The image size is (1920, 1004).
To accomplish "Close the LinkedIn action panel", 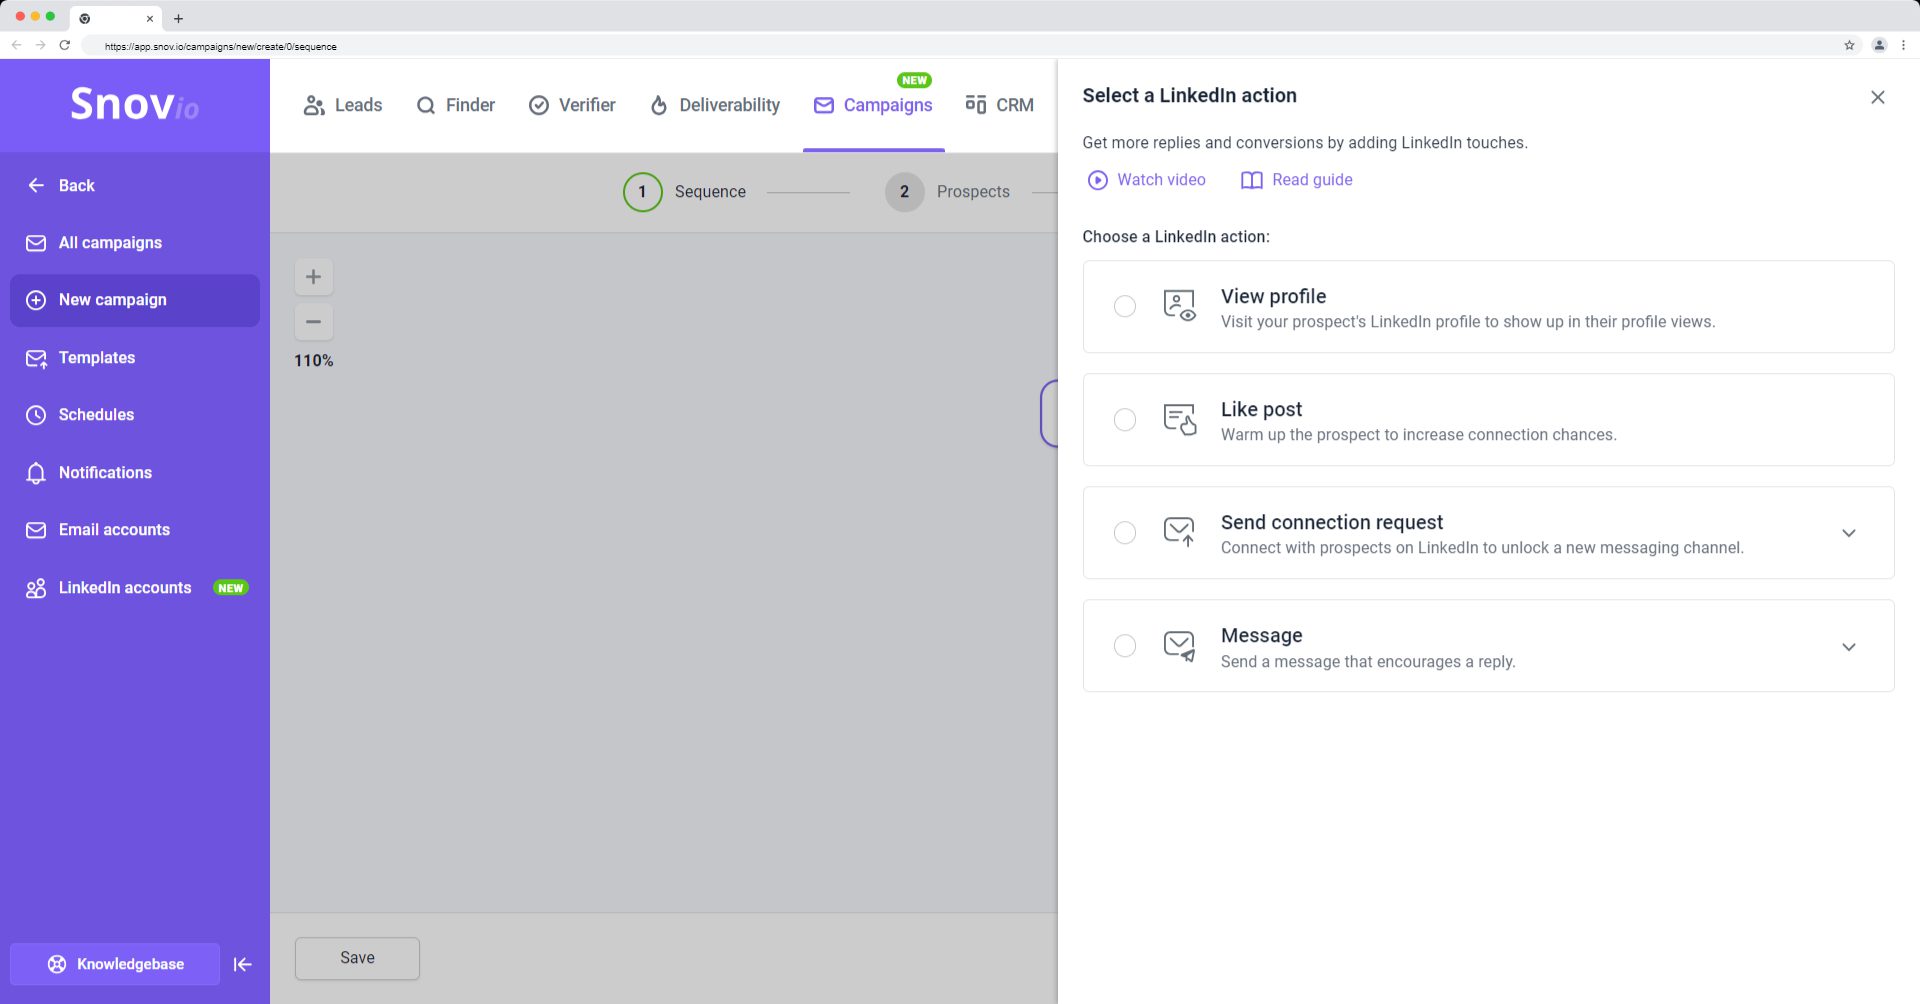I will (x=1877, y=97).
